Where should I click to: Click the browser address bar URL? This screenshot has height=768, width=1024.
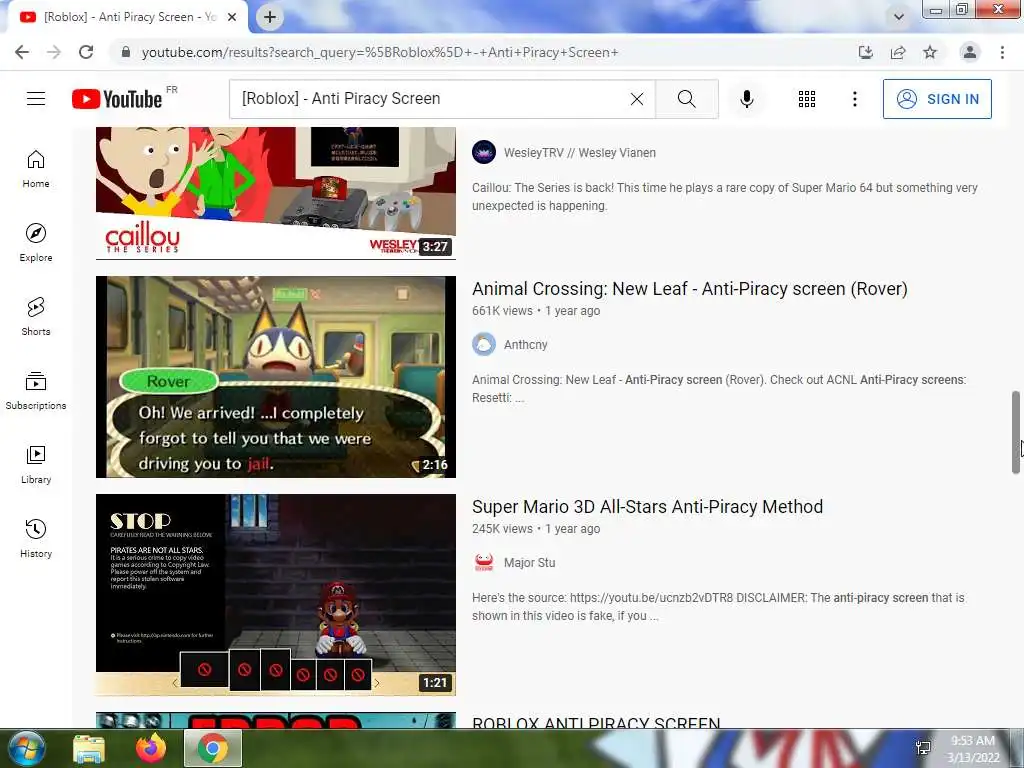380,52
